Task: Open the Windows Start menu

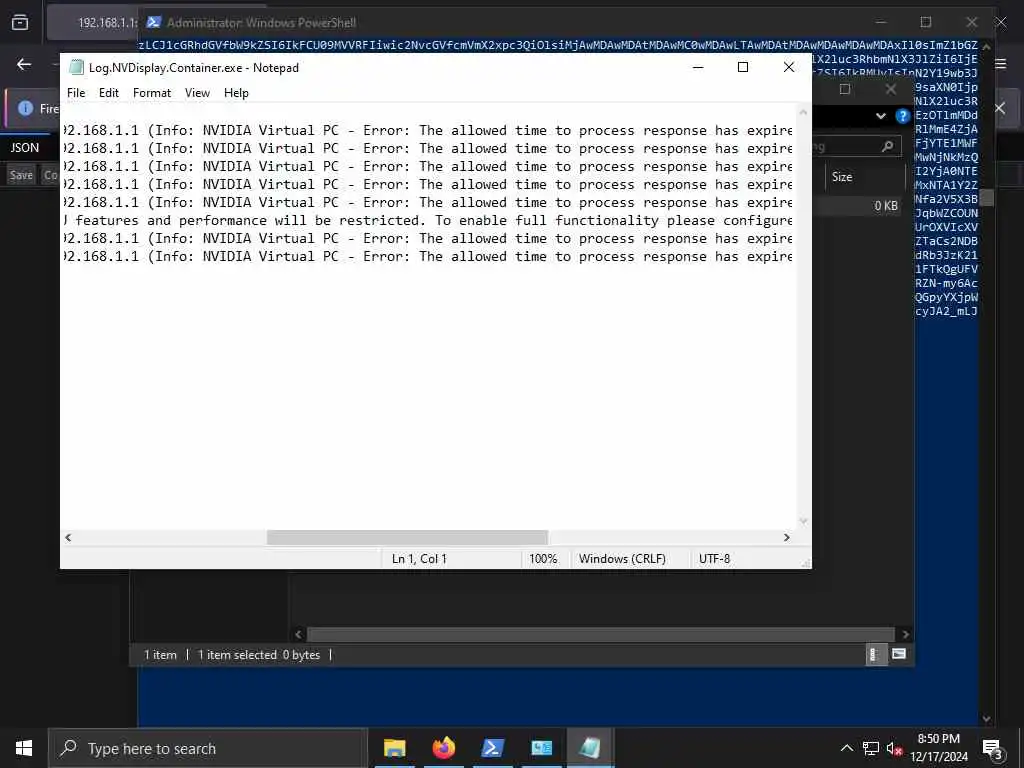Action: tap(24, 748)
